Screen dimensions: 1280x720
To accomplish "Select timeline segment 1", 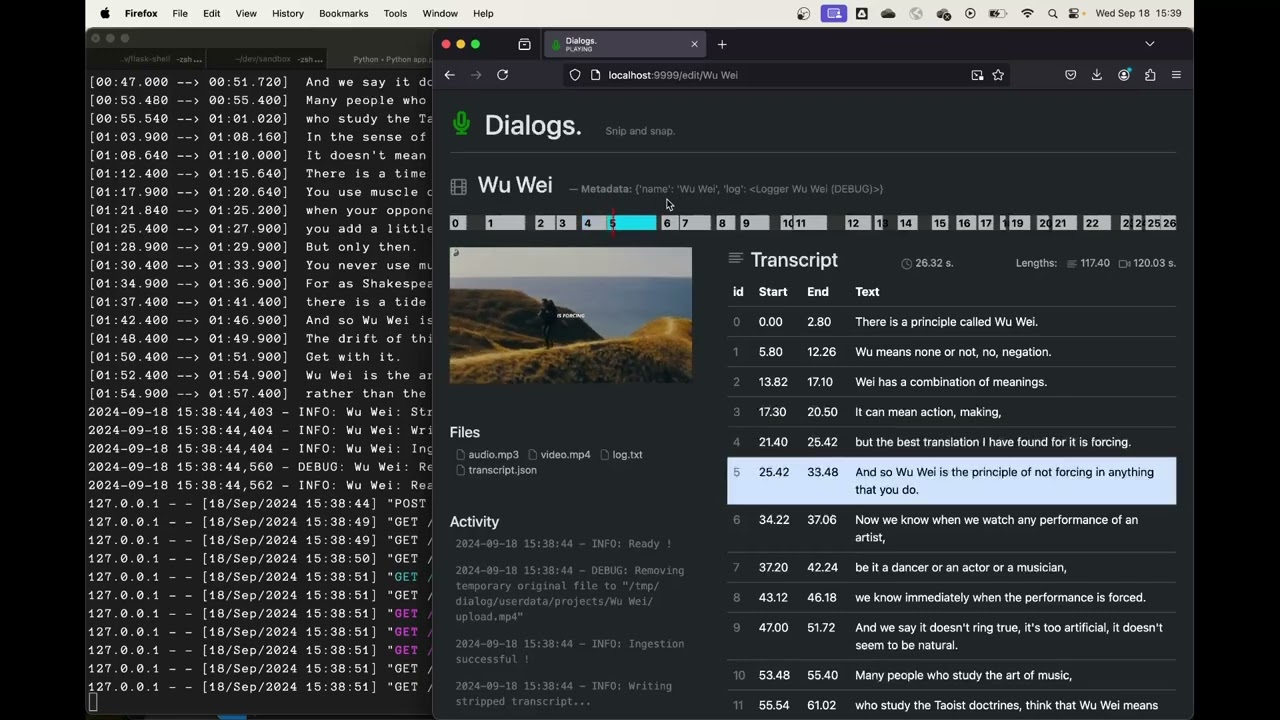I will [x=505, y=223].
